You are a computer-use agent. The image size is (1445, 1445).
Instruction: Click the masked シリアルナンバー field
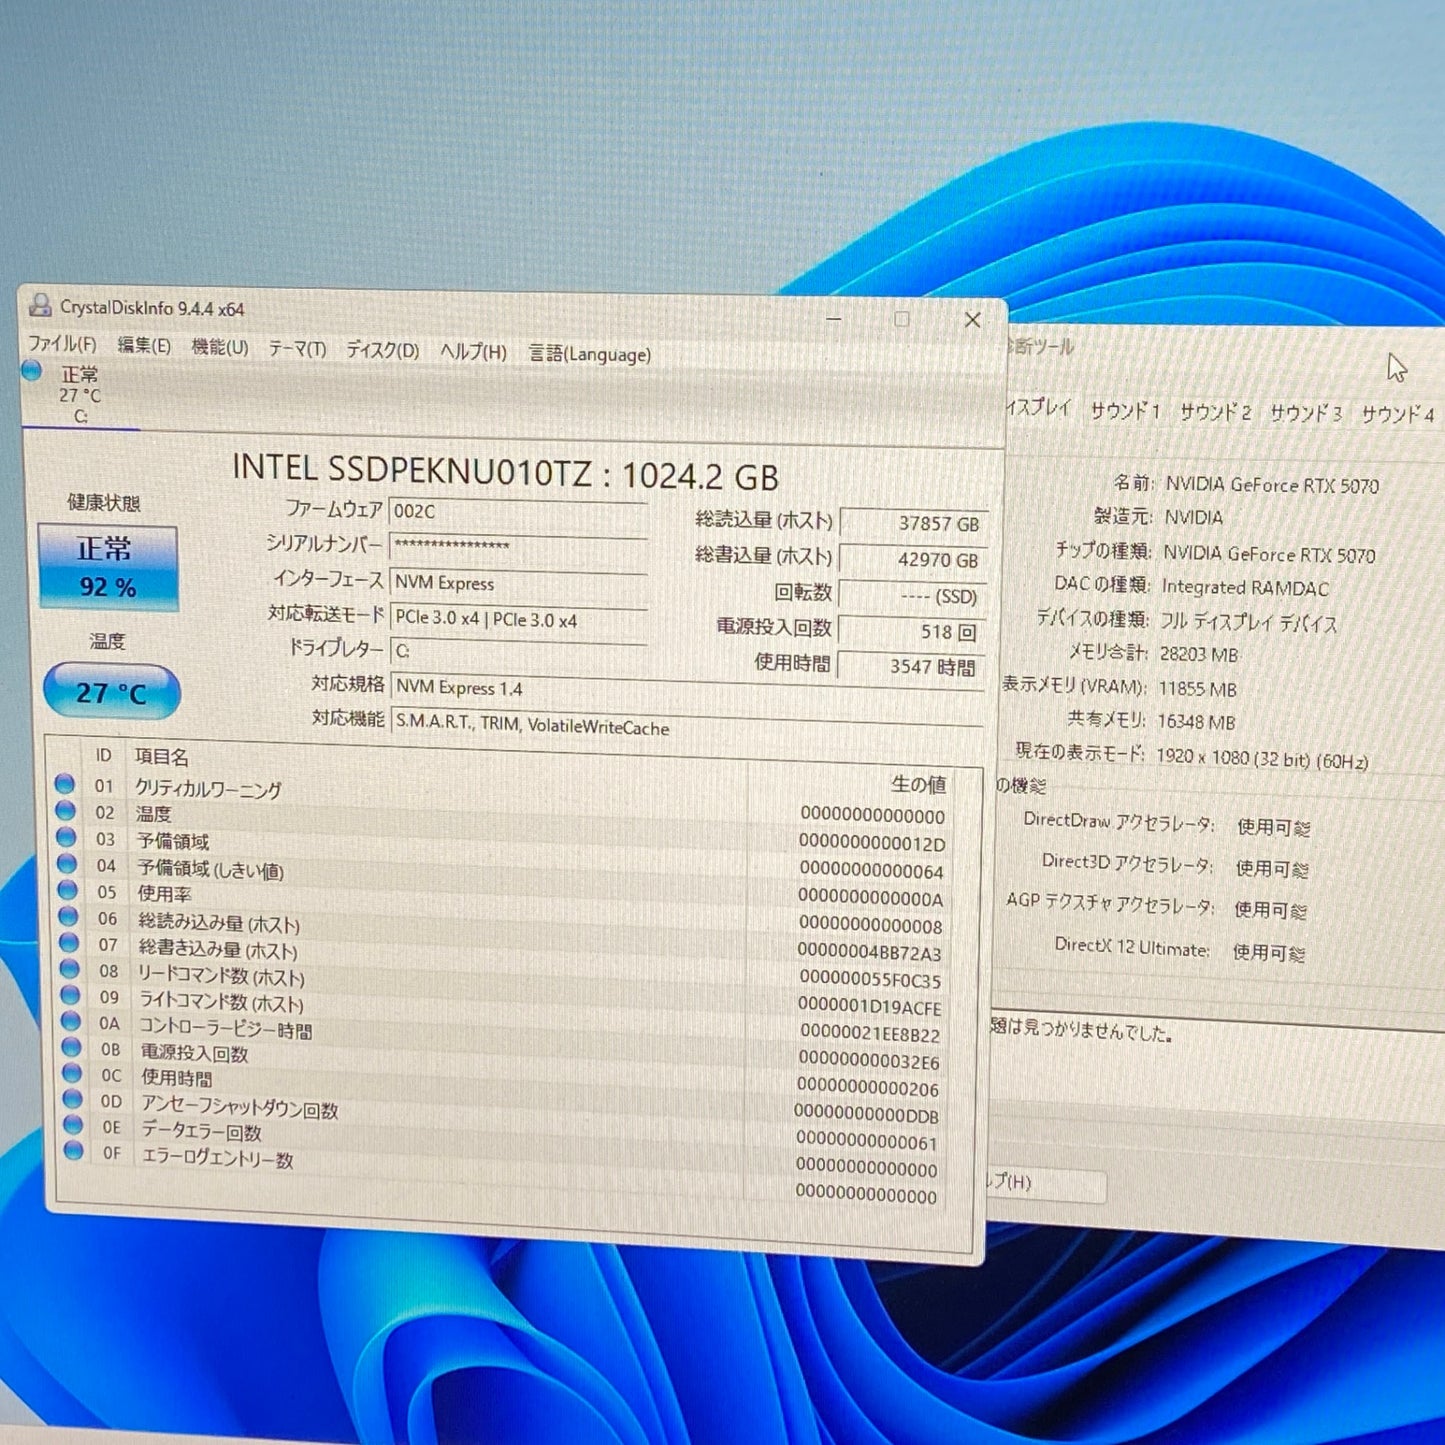(518, 547)
